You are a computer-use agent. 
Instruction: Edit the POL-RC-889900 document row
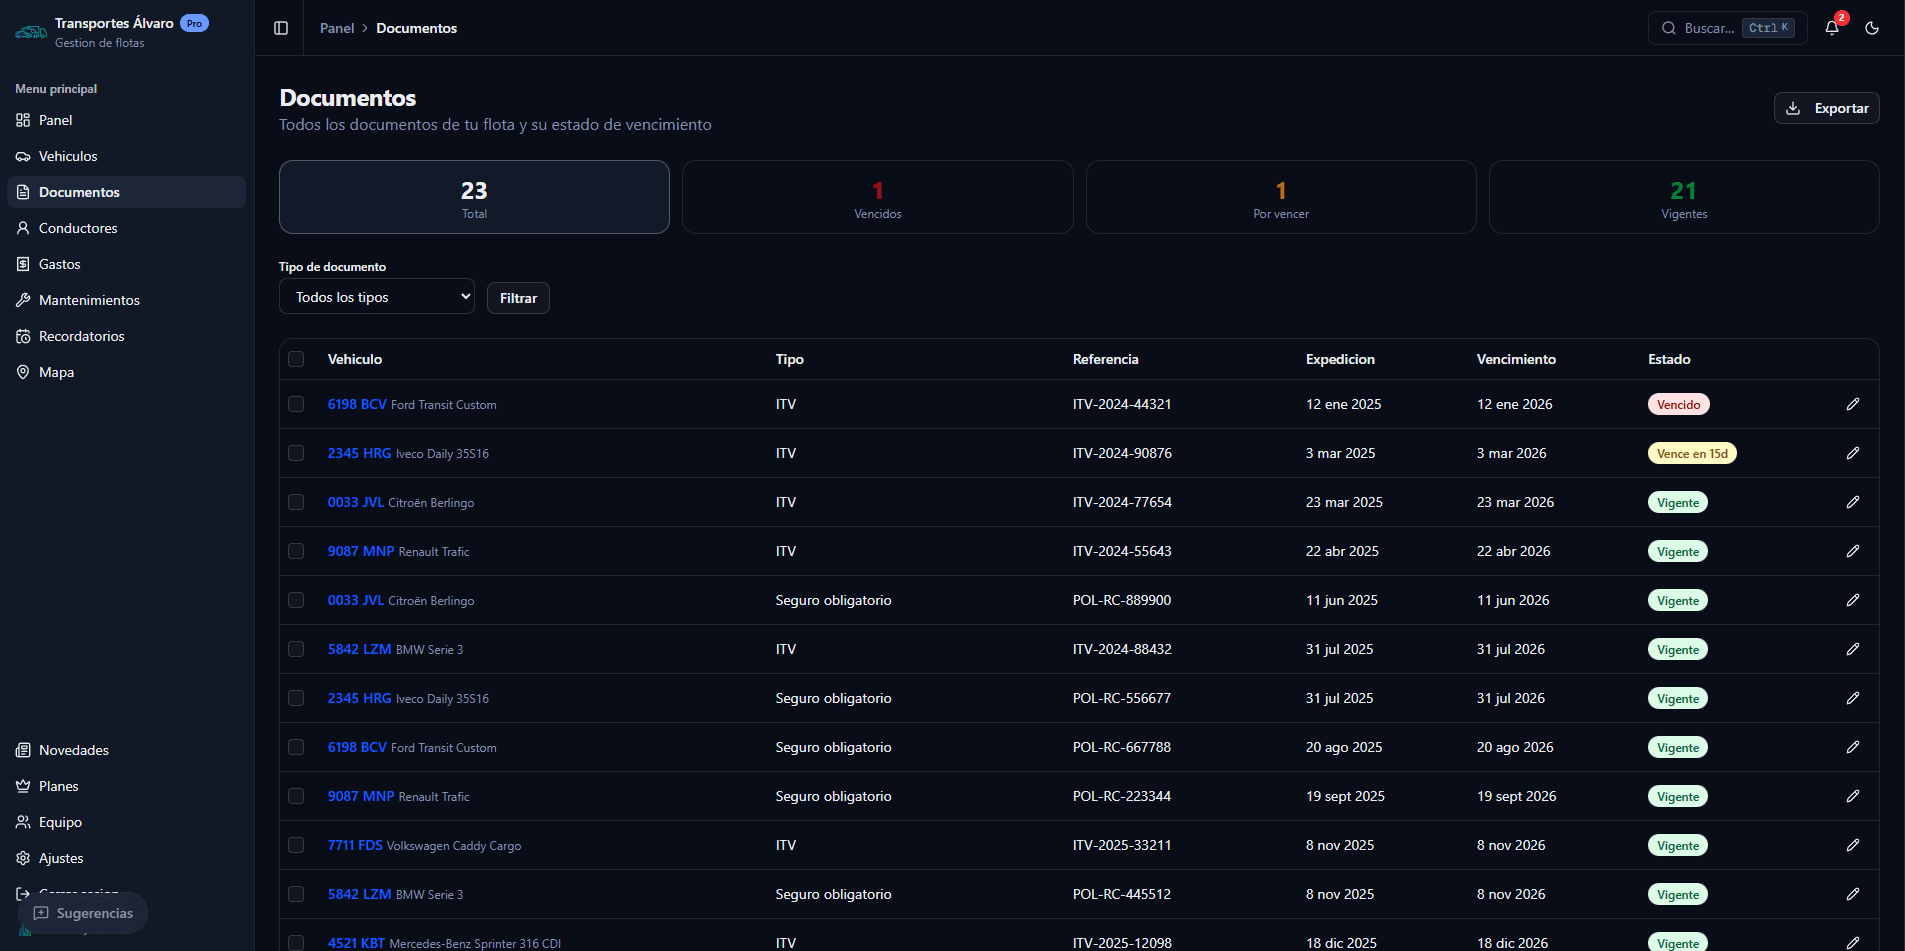pyautogui.click(x=1852, y=600)
